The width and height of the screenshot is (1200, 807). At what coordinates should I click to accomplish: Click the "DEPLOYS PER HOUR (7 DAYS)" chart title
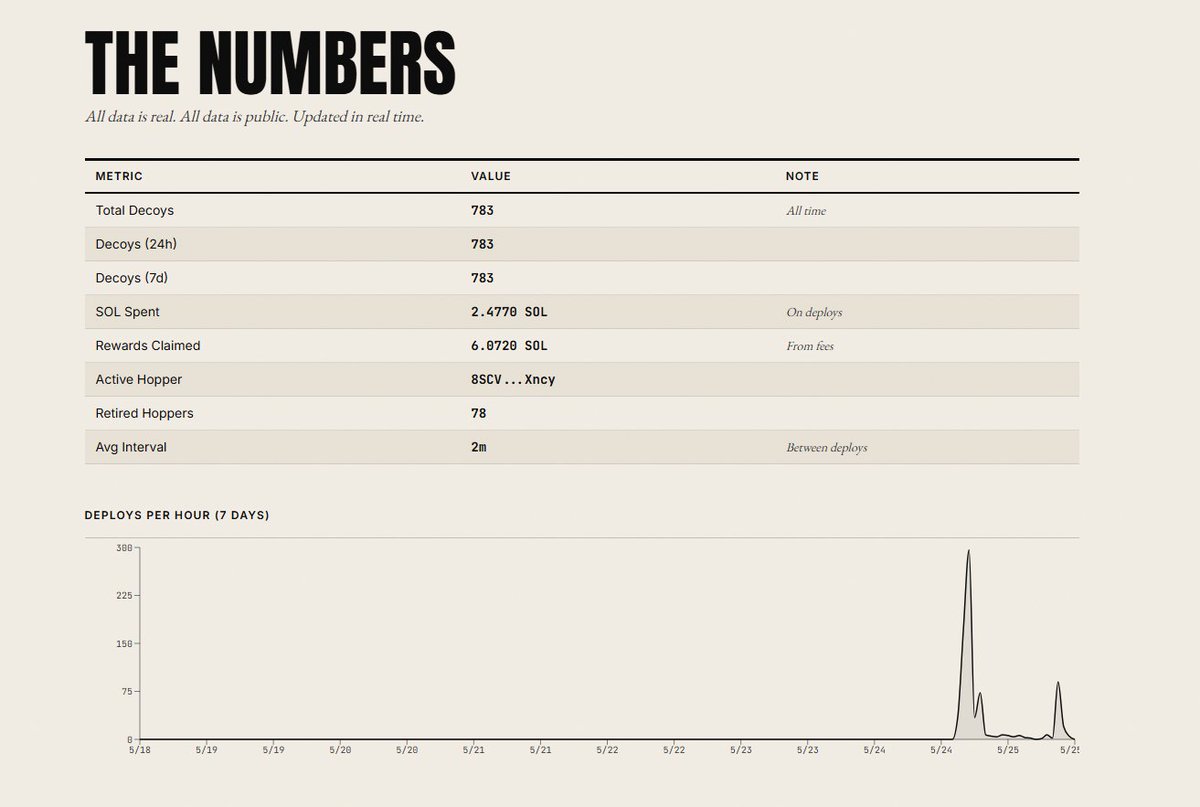pyautogui.click(x=177, y=515)
